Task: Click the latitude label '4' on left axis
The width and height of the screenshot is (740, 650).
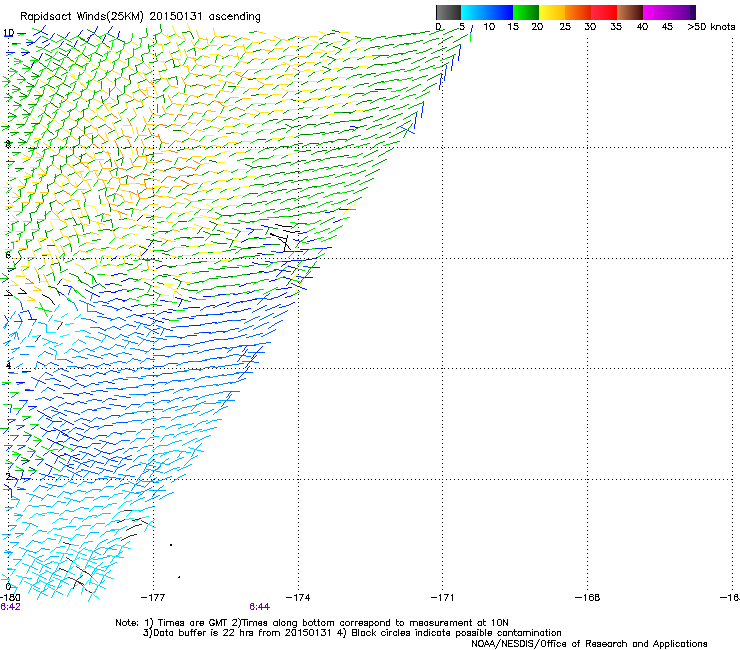Action: click(x=8, y=365)
